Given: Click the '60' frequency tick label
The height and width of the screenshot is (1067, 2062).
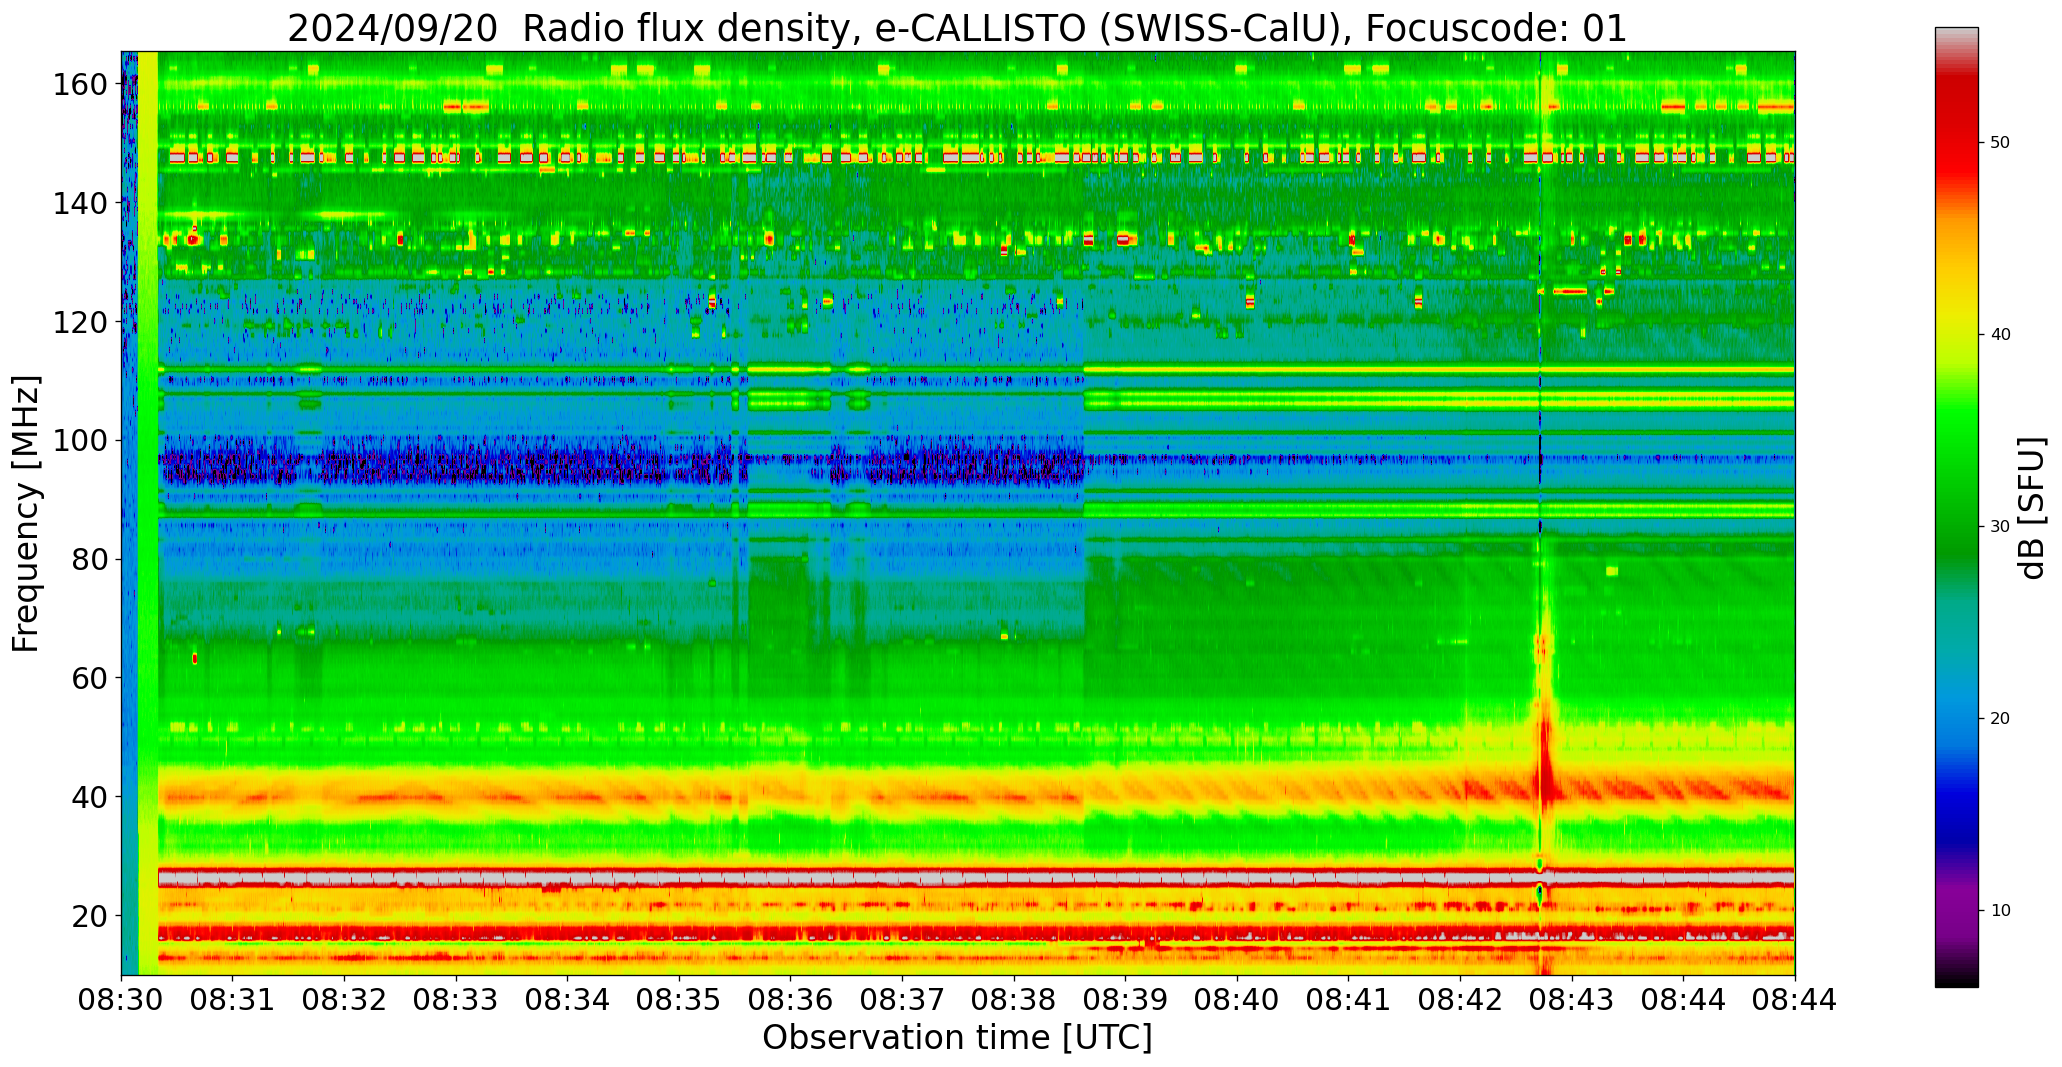Looking at the screenshot, I should (x=90, y=677).
